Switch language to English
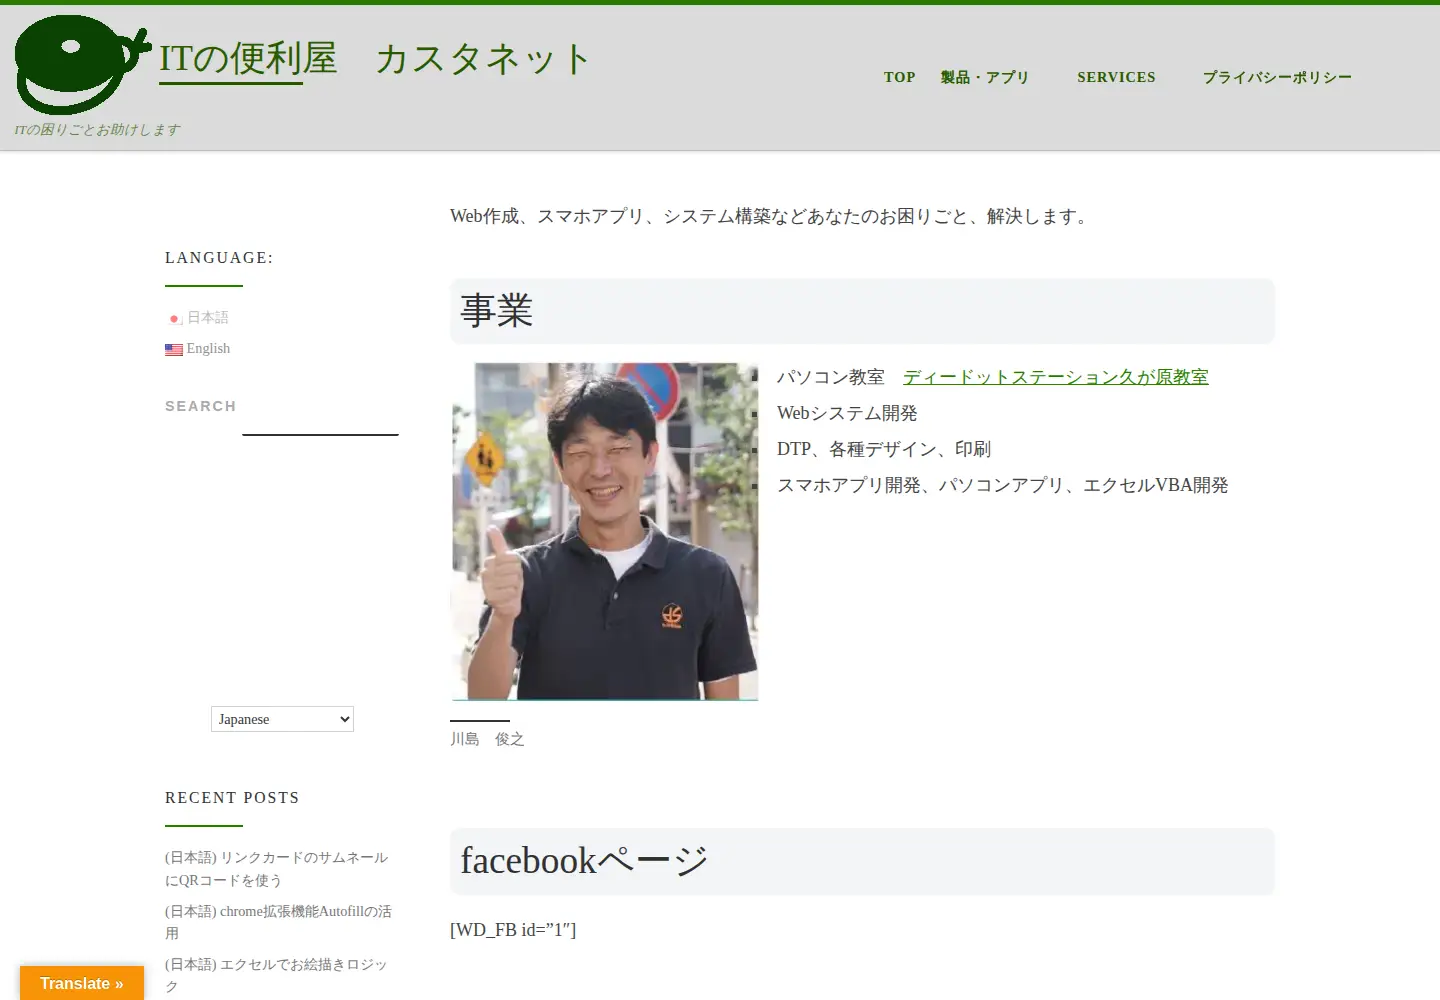 208,348
